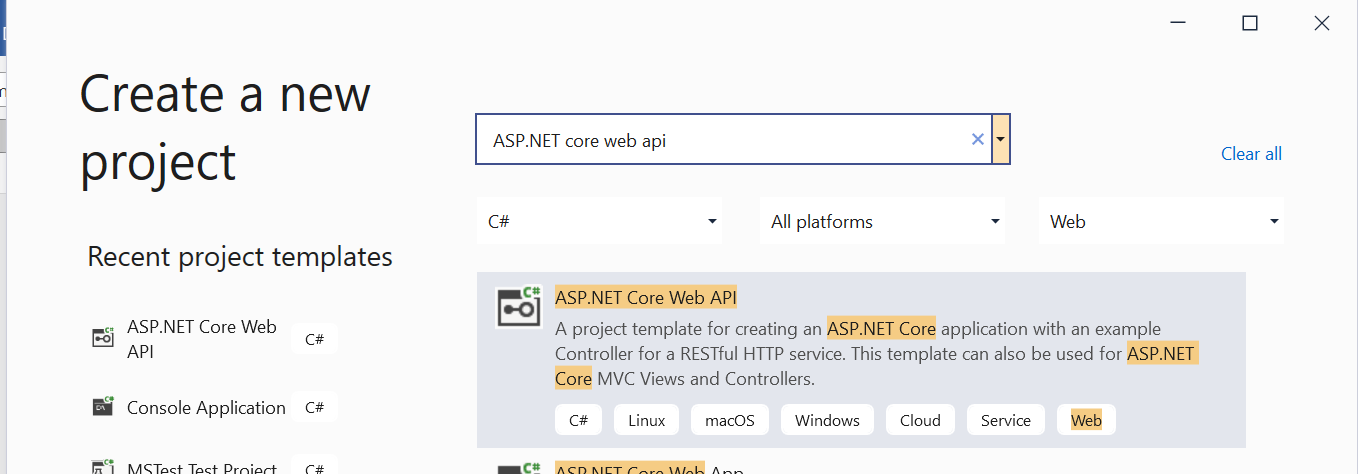Click the Clear all filters link
The height and width of the screenshot is (474, 1358).
tap(1251, 154)
